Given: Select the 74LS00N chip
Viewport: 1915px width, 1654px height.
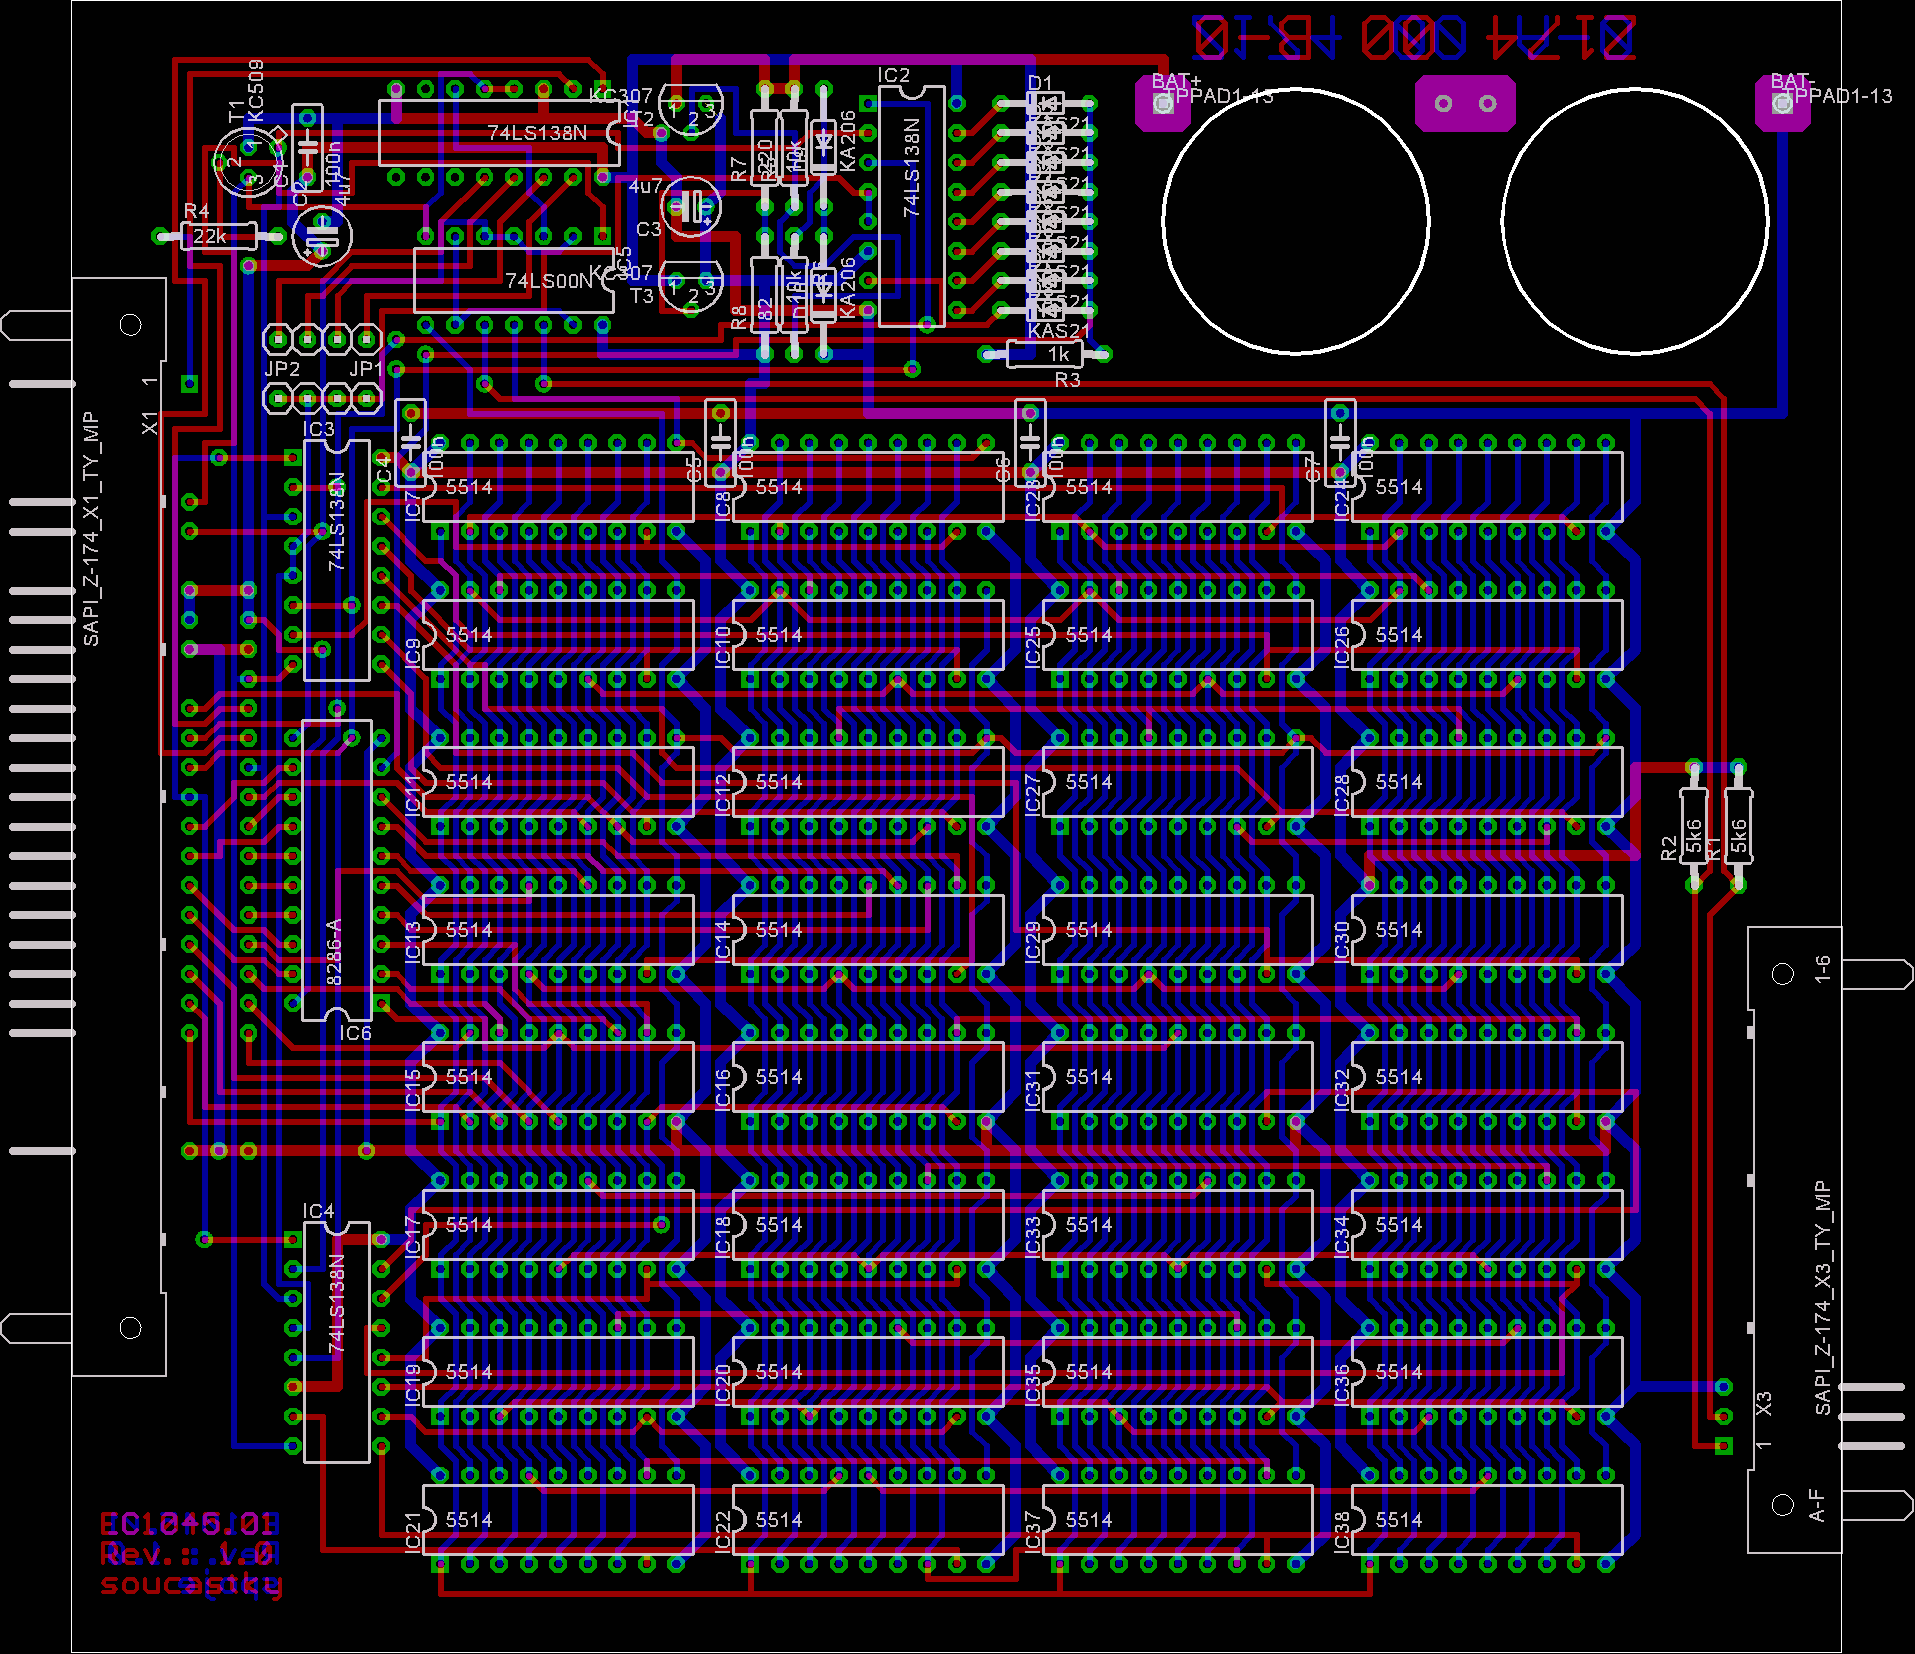Looking at the screenshot, I should (x=514, y=280).
